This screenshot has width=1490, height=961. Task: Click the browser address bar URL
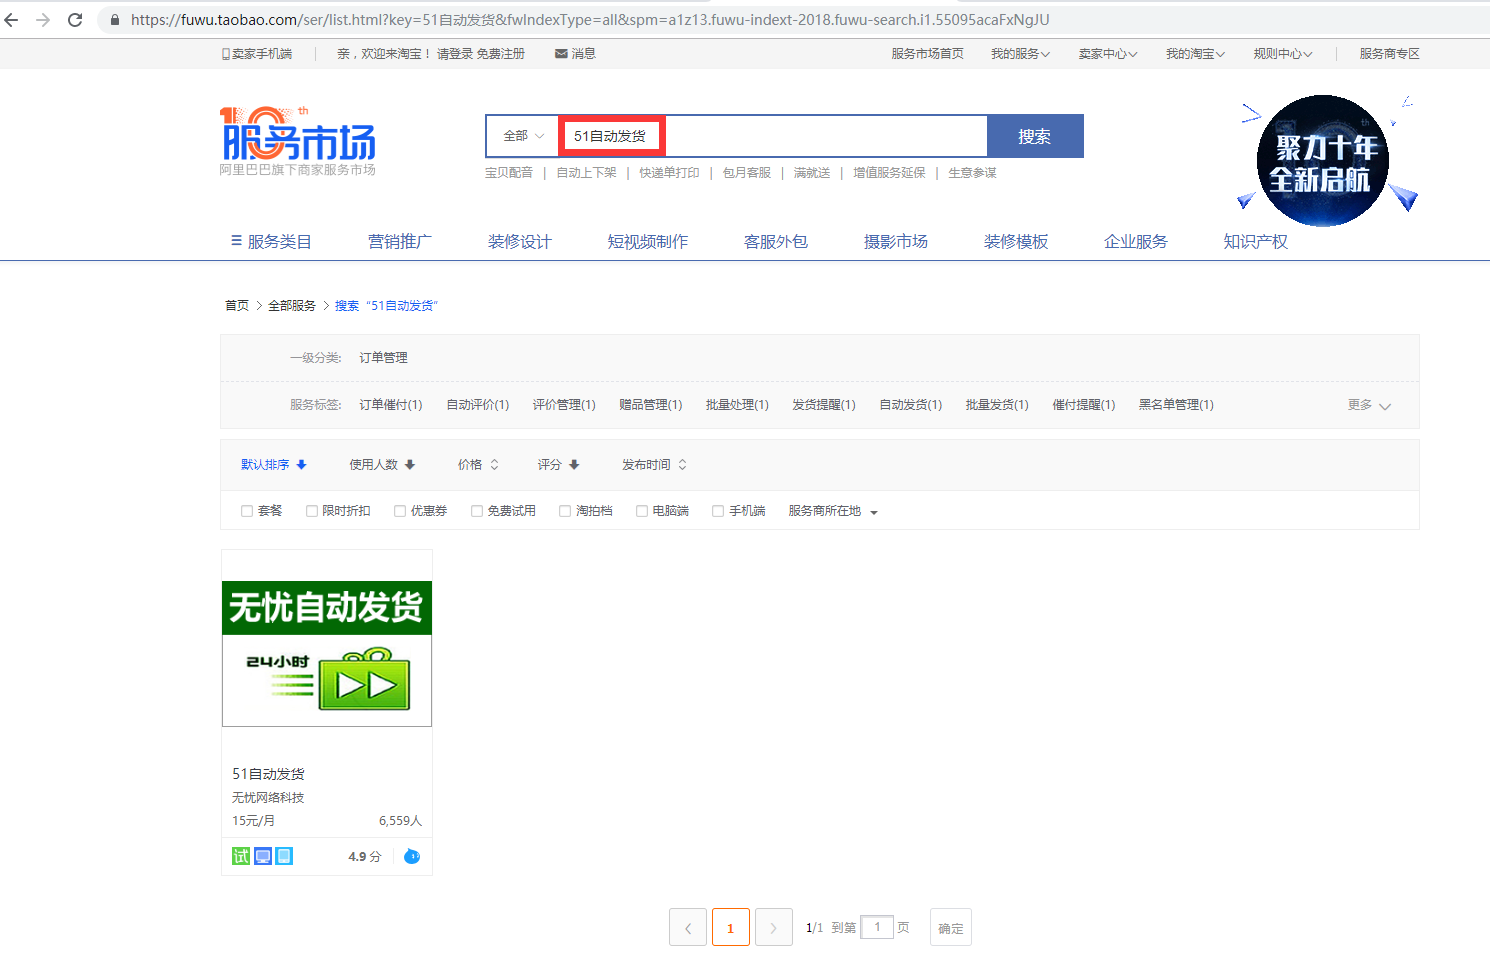click(x=590, y=20)
